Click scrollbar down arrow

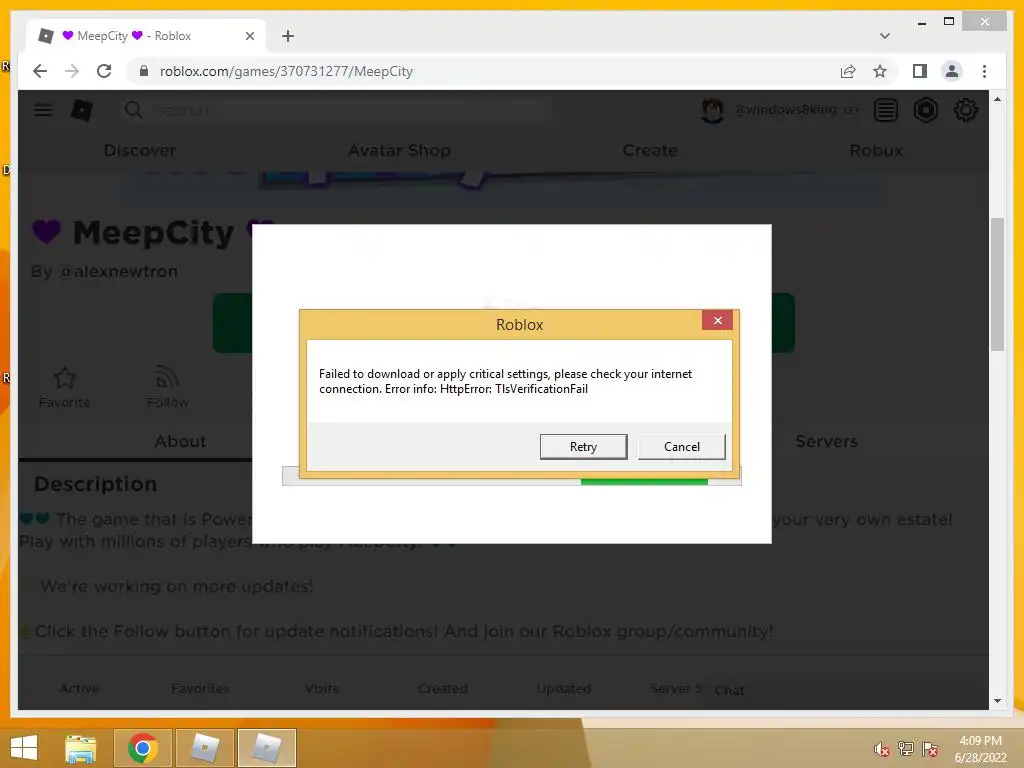[x=997, y=701]
